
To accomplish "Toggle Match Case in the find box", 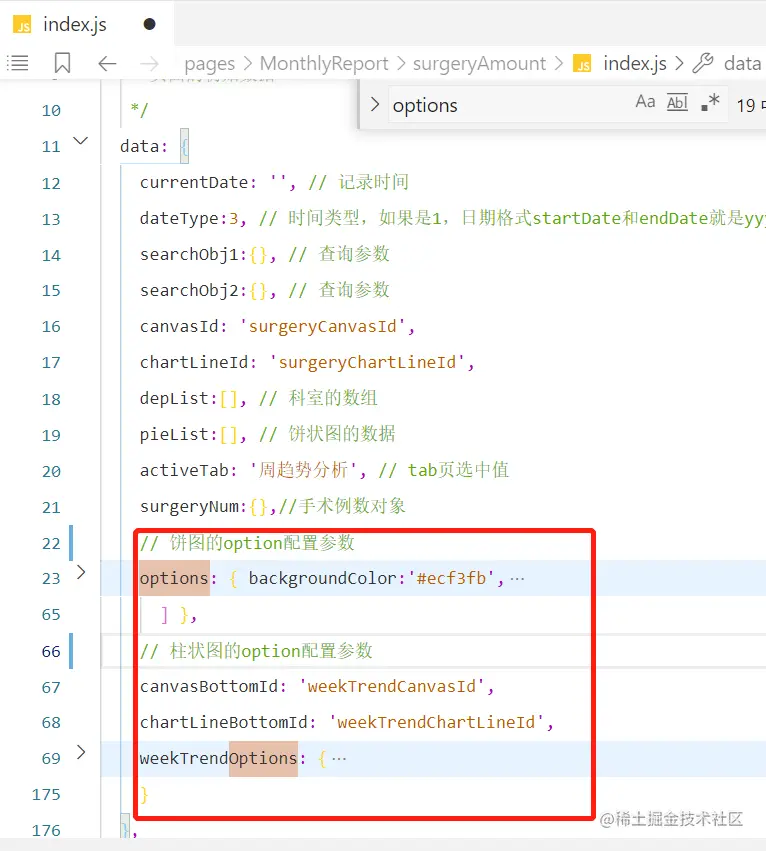I will point(645,102).
